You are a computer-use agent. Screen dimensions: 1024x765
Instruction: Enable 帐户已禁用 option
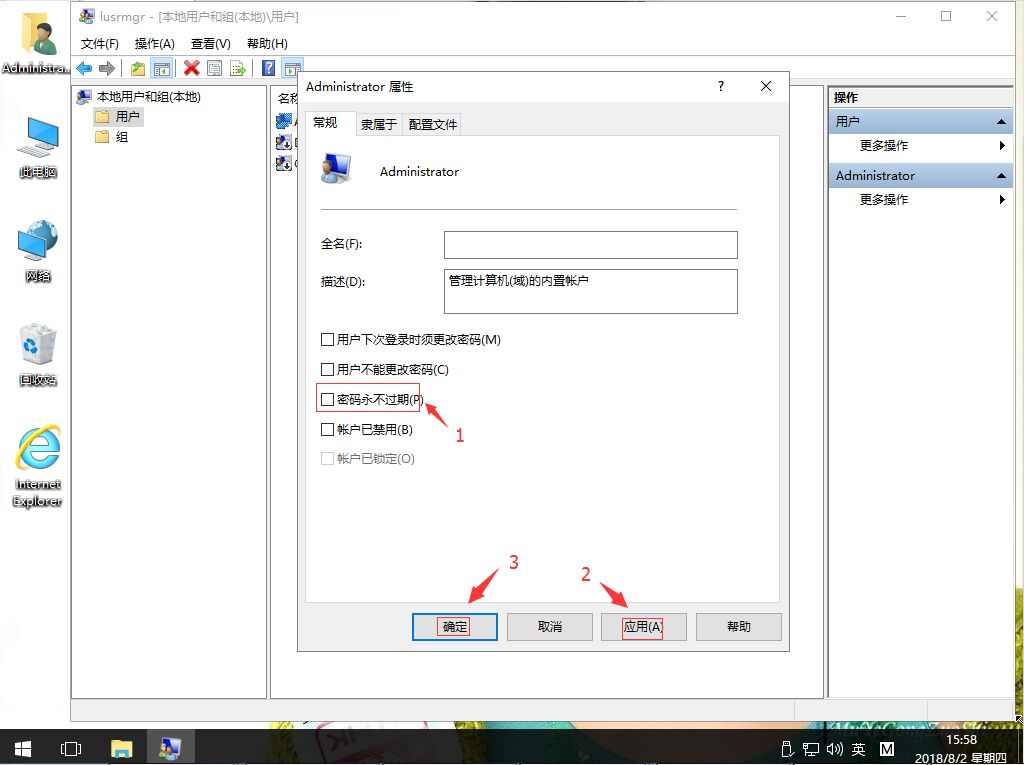[327, 428]
